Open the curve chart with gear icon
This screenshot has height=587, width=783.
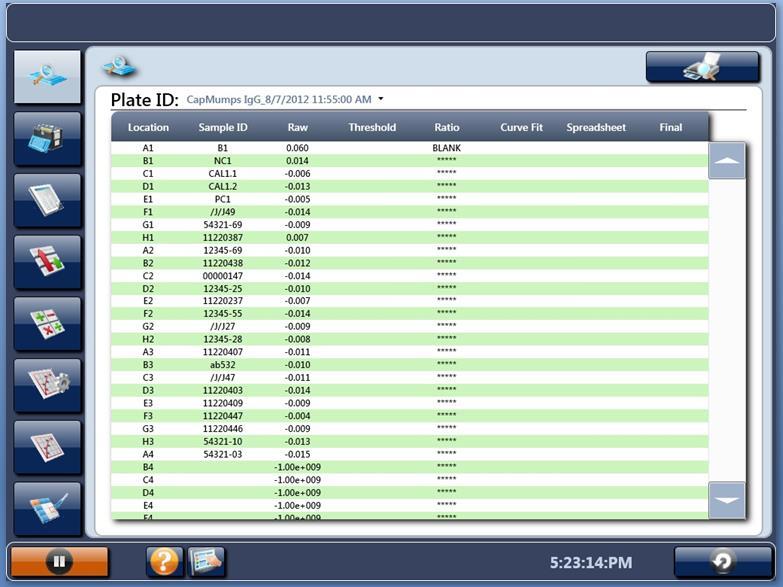click(47, 386)
